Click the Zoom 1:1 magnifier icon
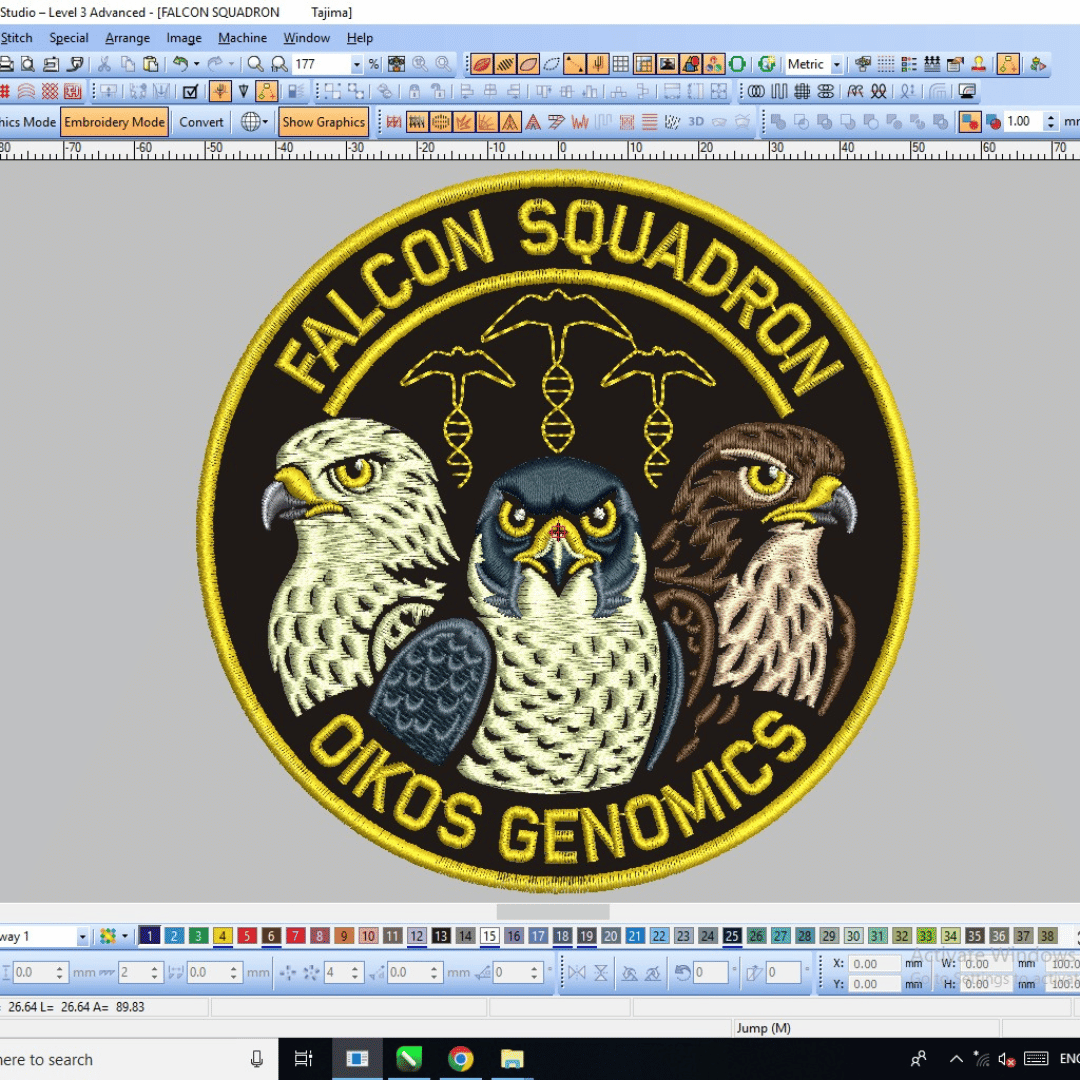The image size is (1080, 1080). point(279,64)
